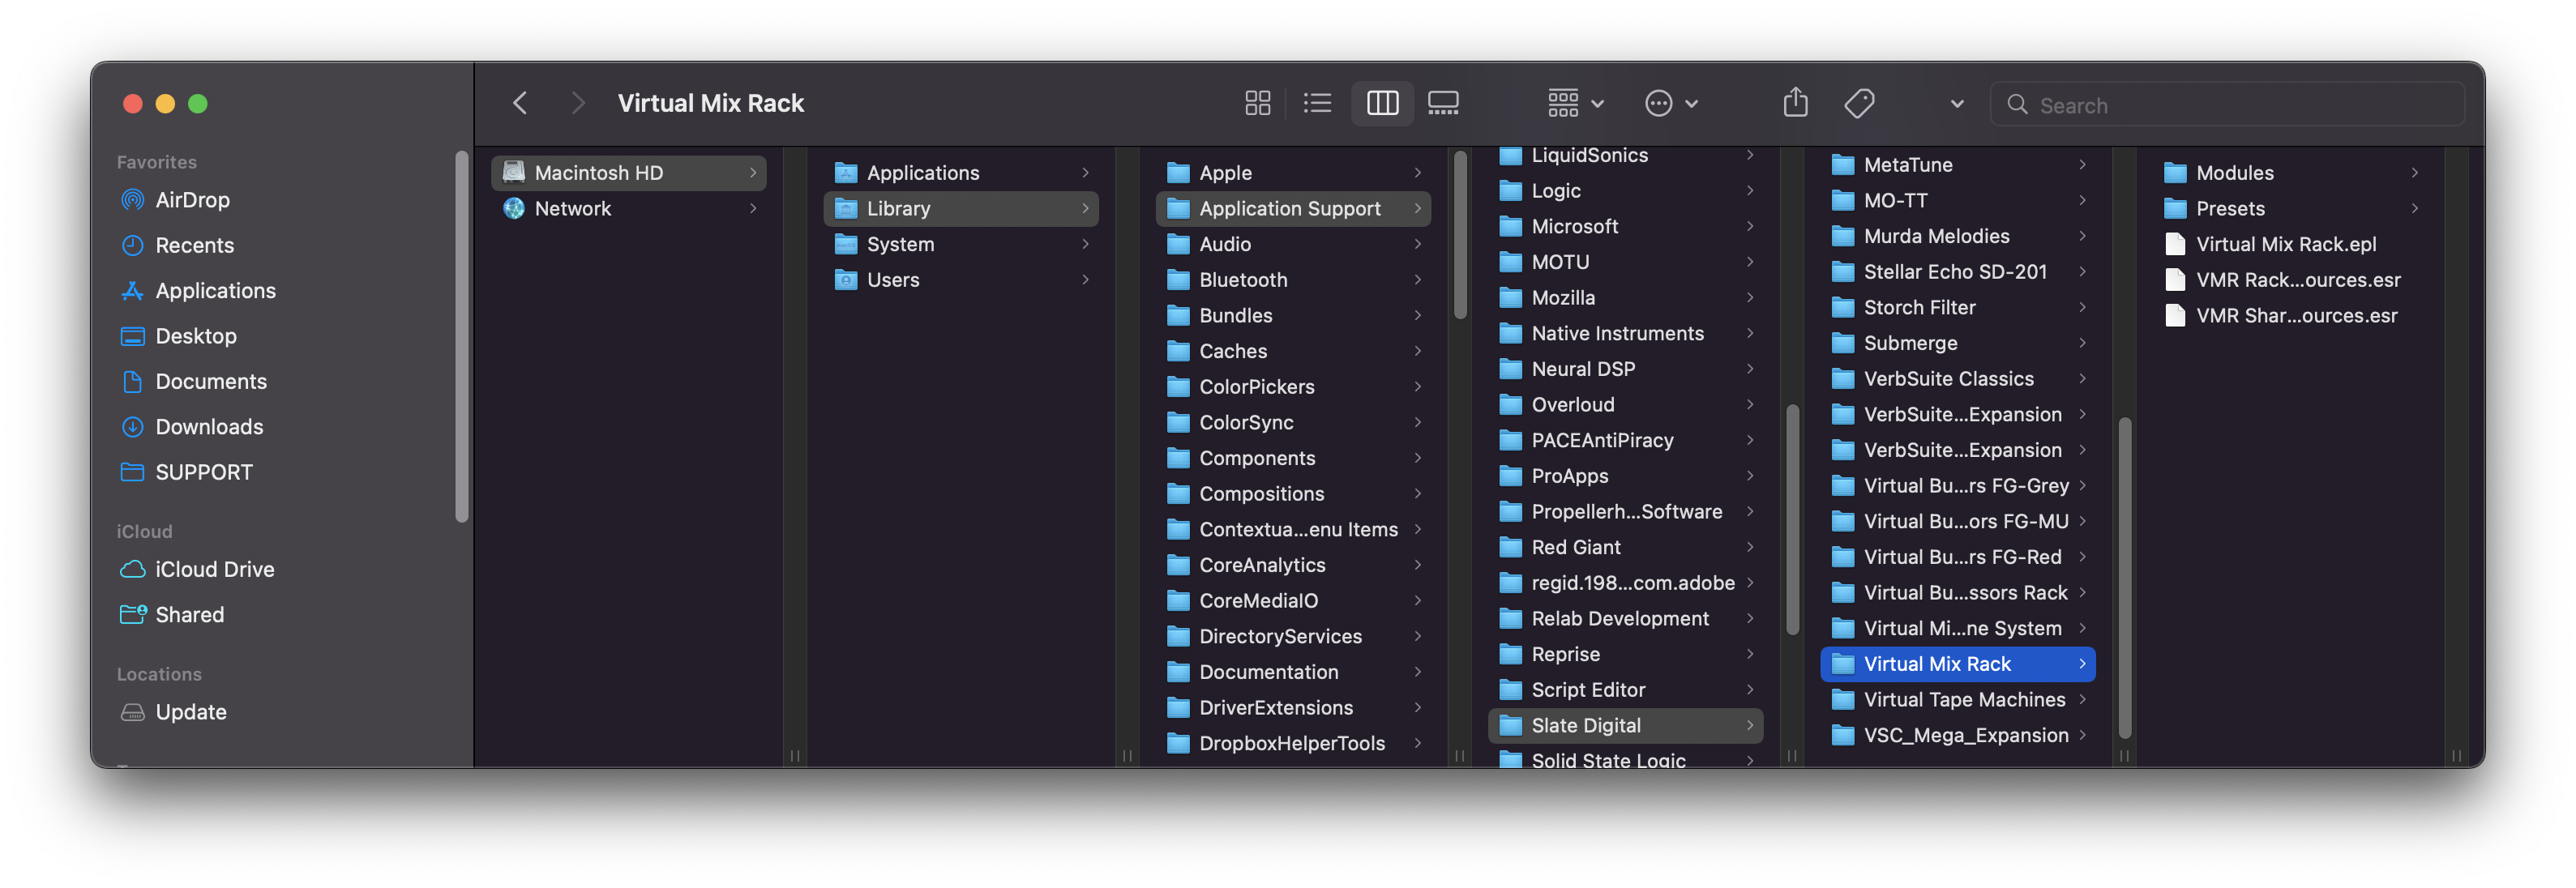Select the Virtual Mix Rack.epl file
Screen dimensions: 2576x888
2285,244
